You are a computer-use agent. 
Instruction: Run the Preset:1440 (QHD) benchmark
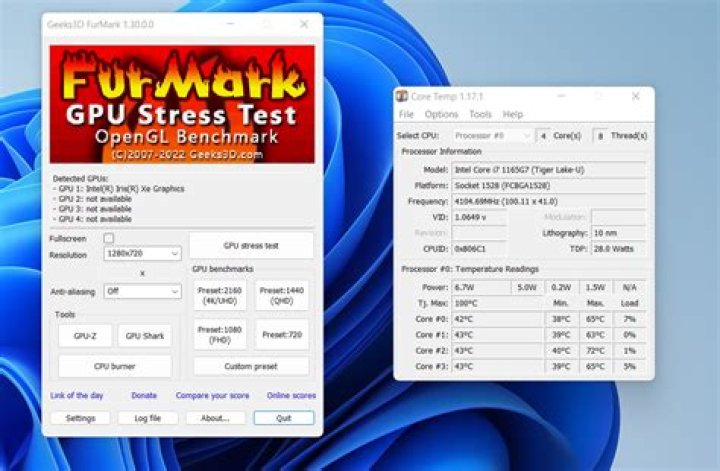point(282,296)
